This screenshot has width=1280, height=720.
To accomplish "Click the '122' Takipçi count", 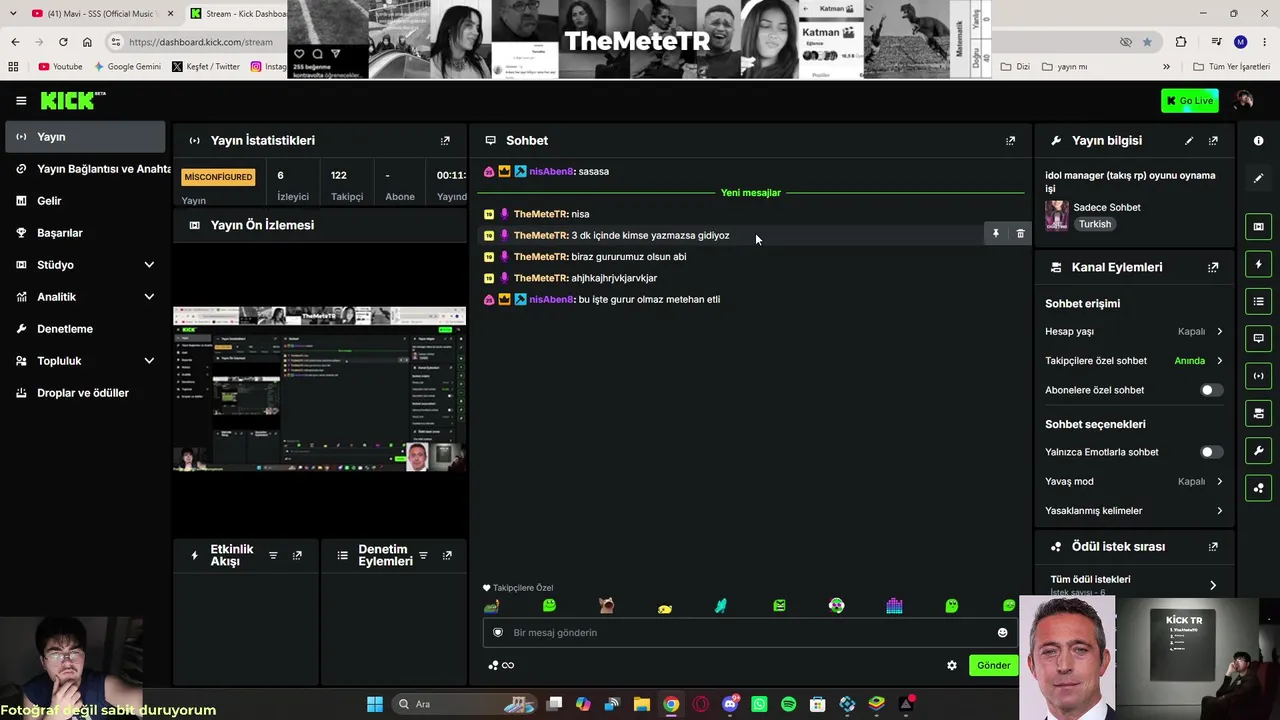I will pos(339,175).
